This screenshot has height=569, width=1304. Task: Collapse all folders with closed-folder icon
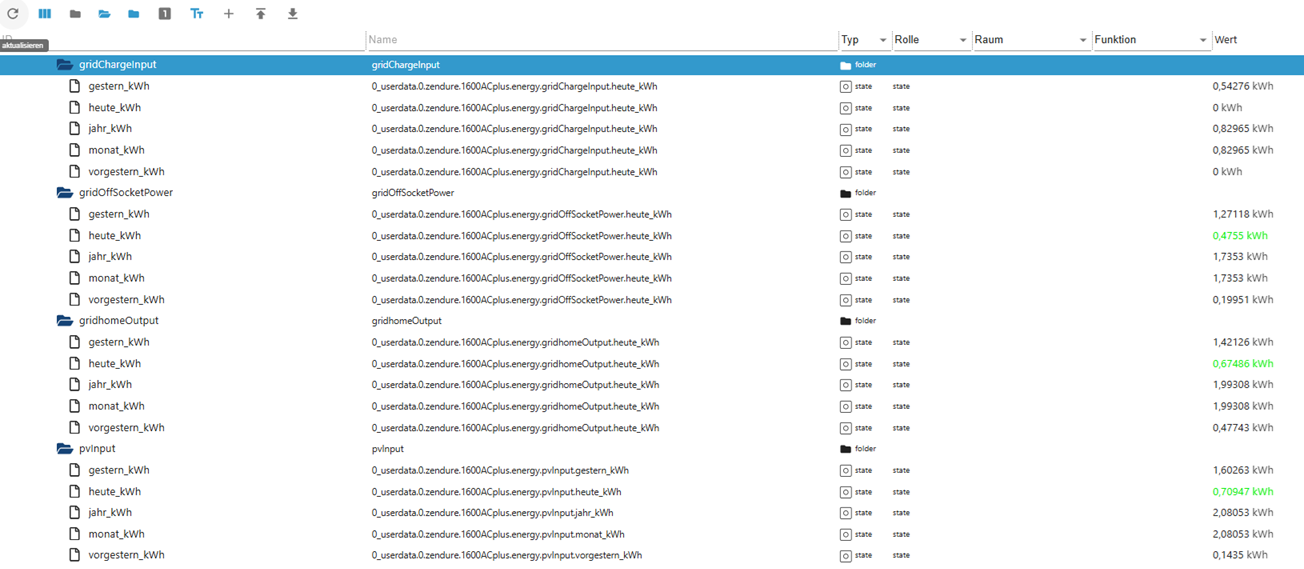pos(75,14)
